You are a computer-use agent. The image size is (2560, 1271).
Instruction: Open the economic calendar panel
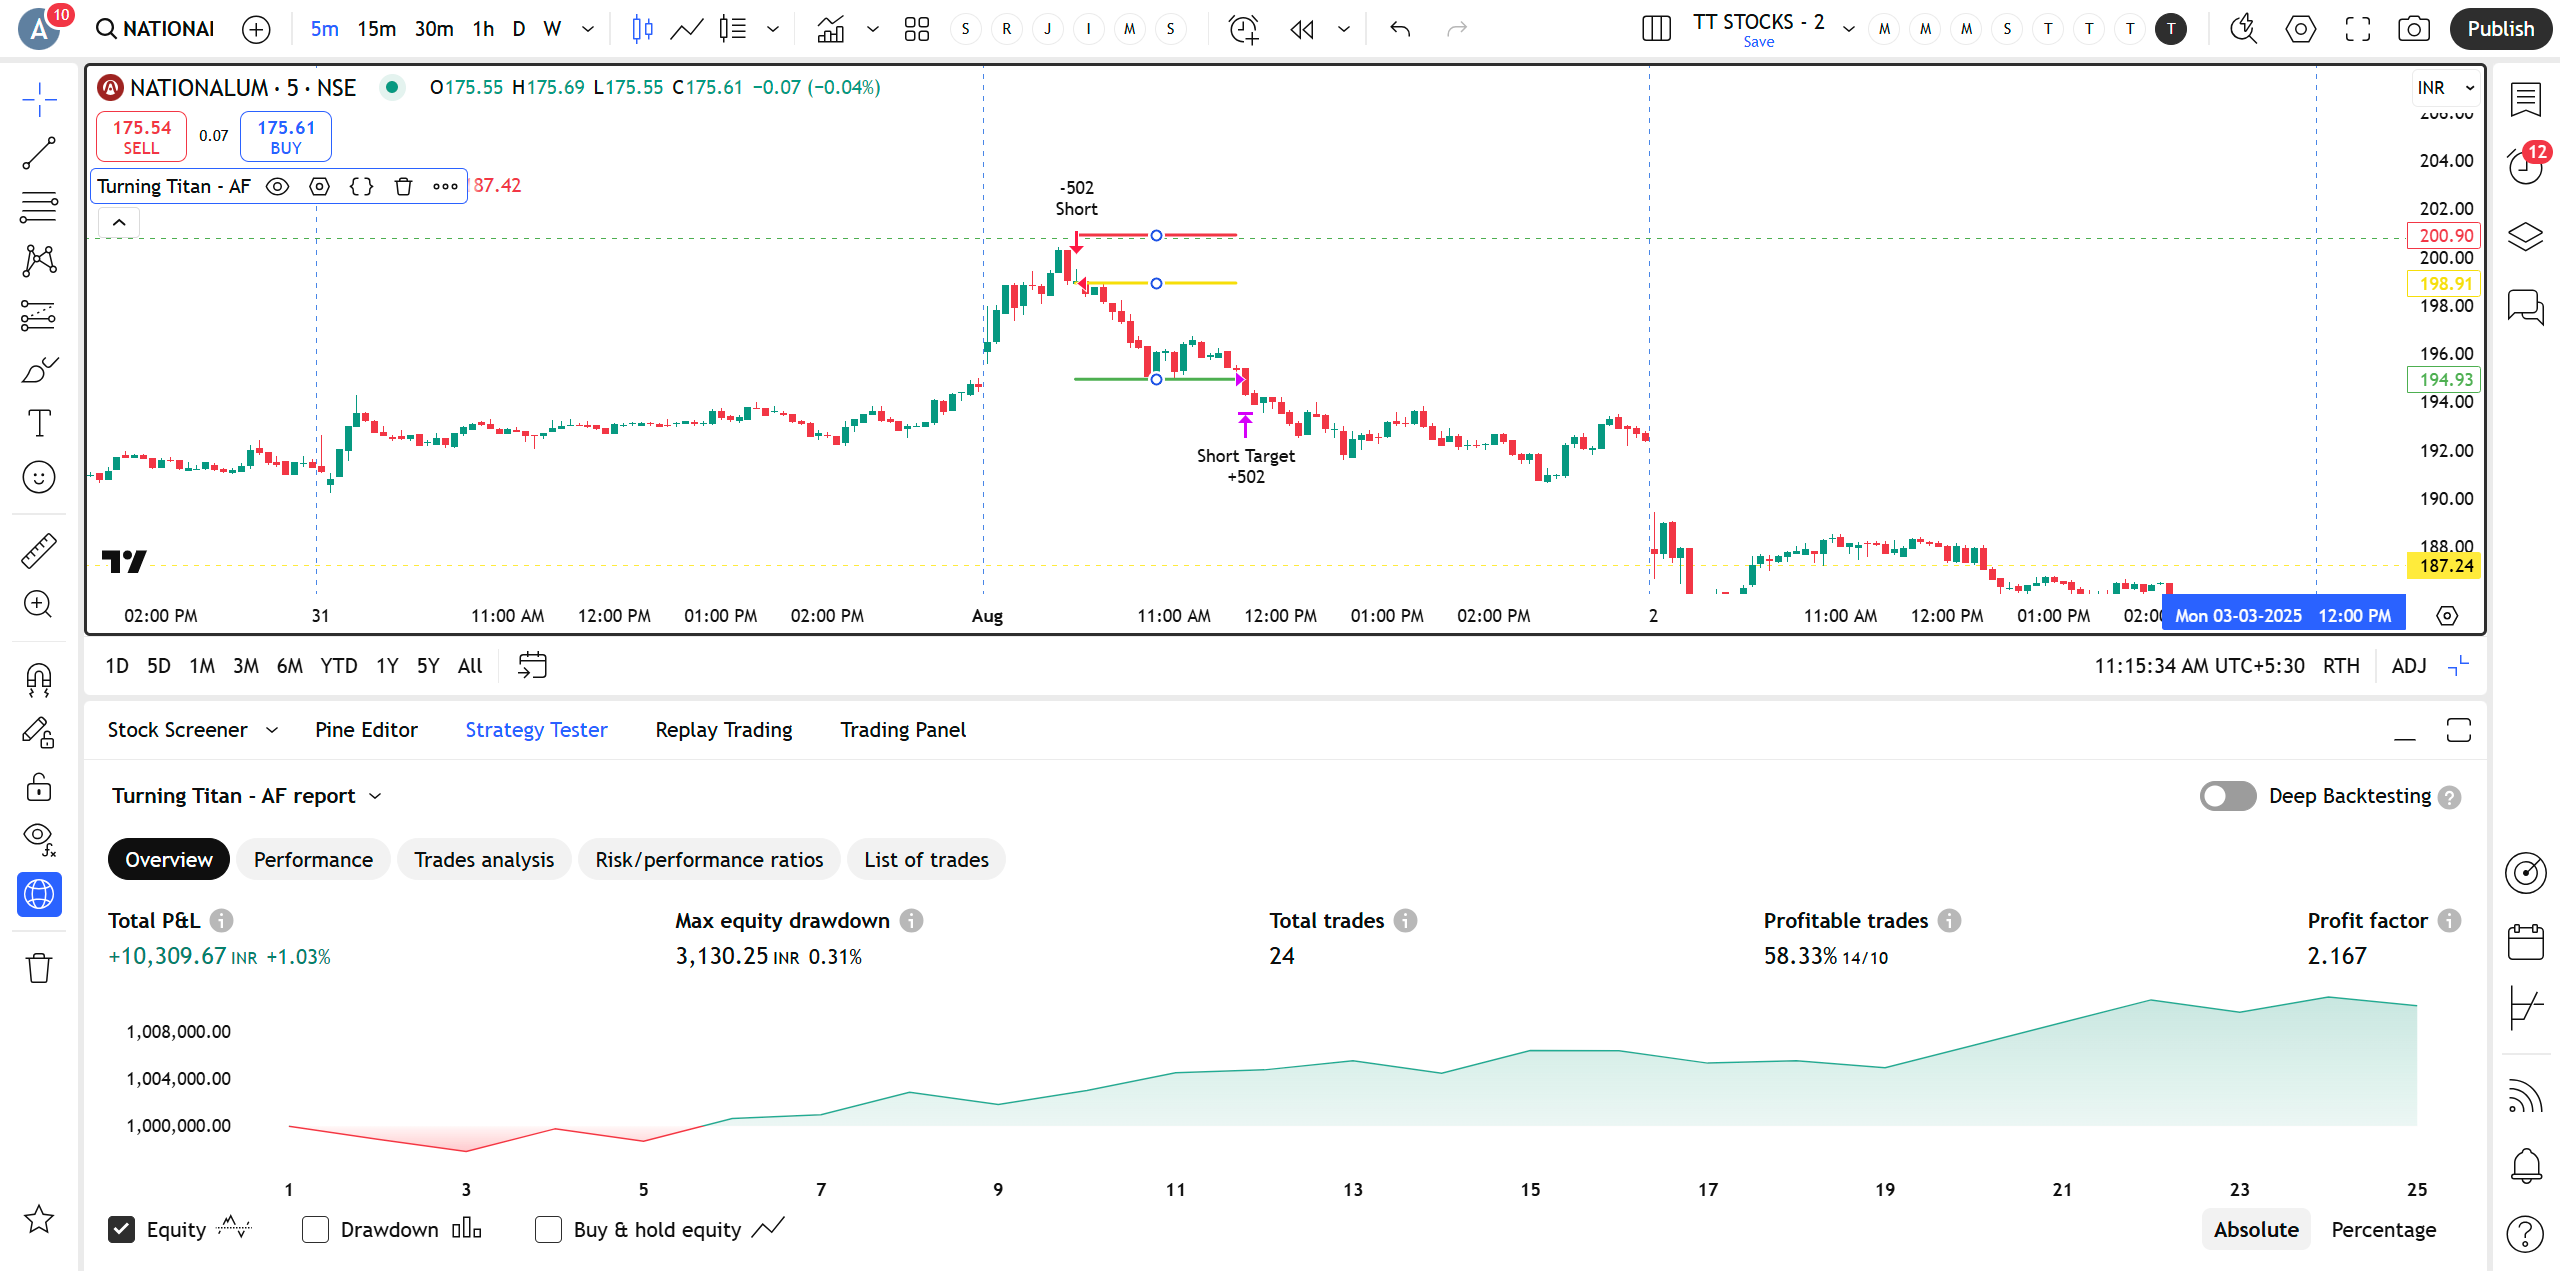2526,941
